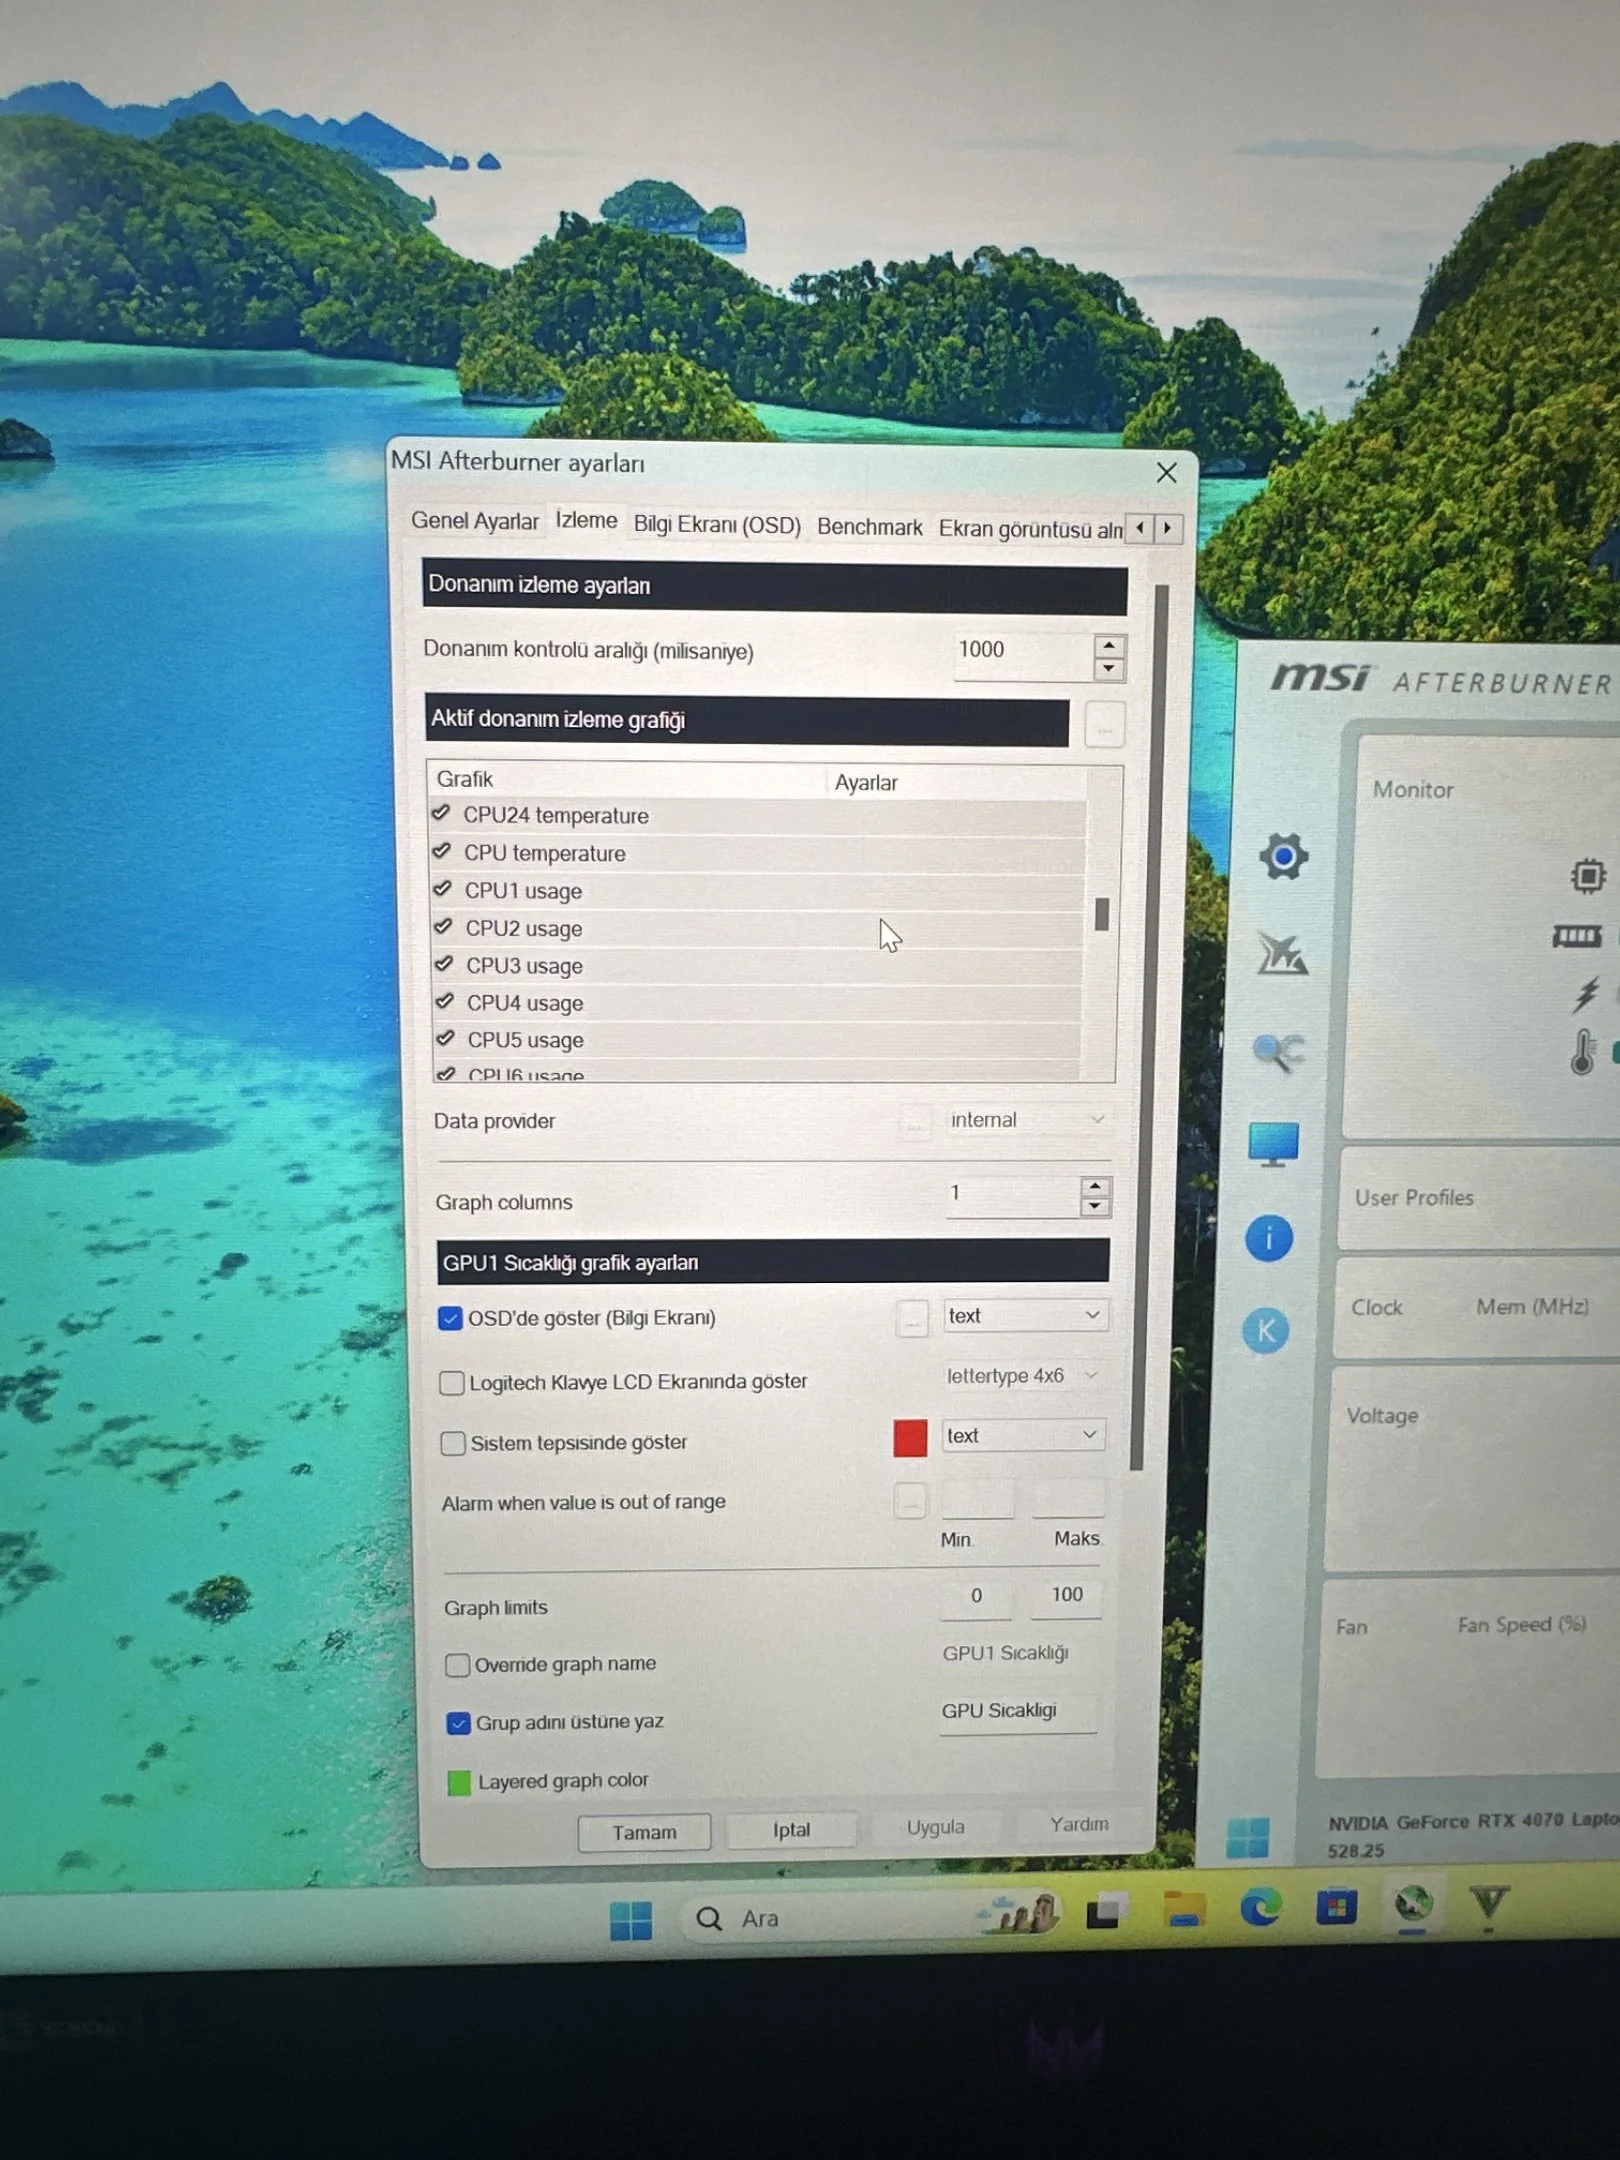
Task: Select the İzleme tab
Action: click(x=586, y=521)
